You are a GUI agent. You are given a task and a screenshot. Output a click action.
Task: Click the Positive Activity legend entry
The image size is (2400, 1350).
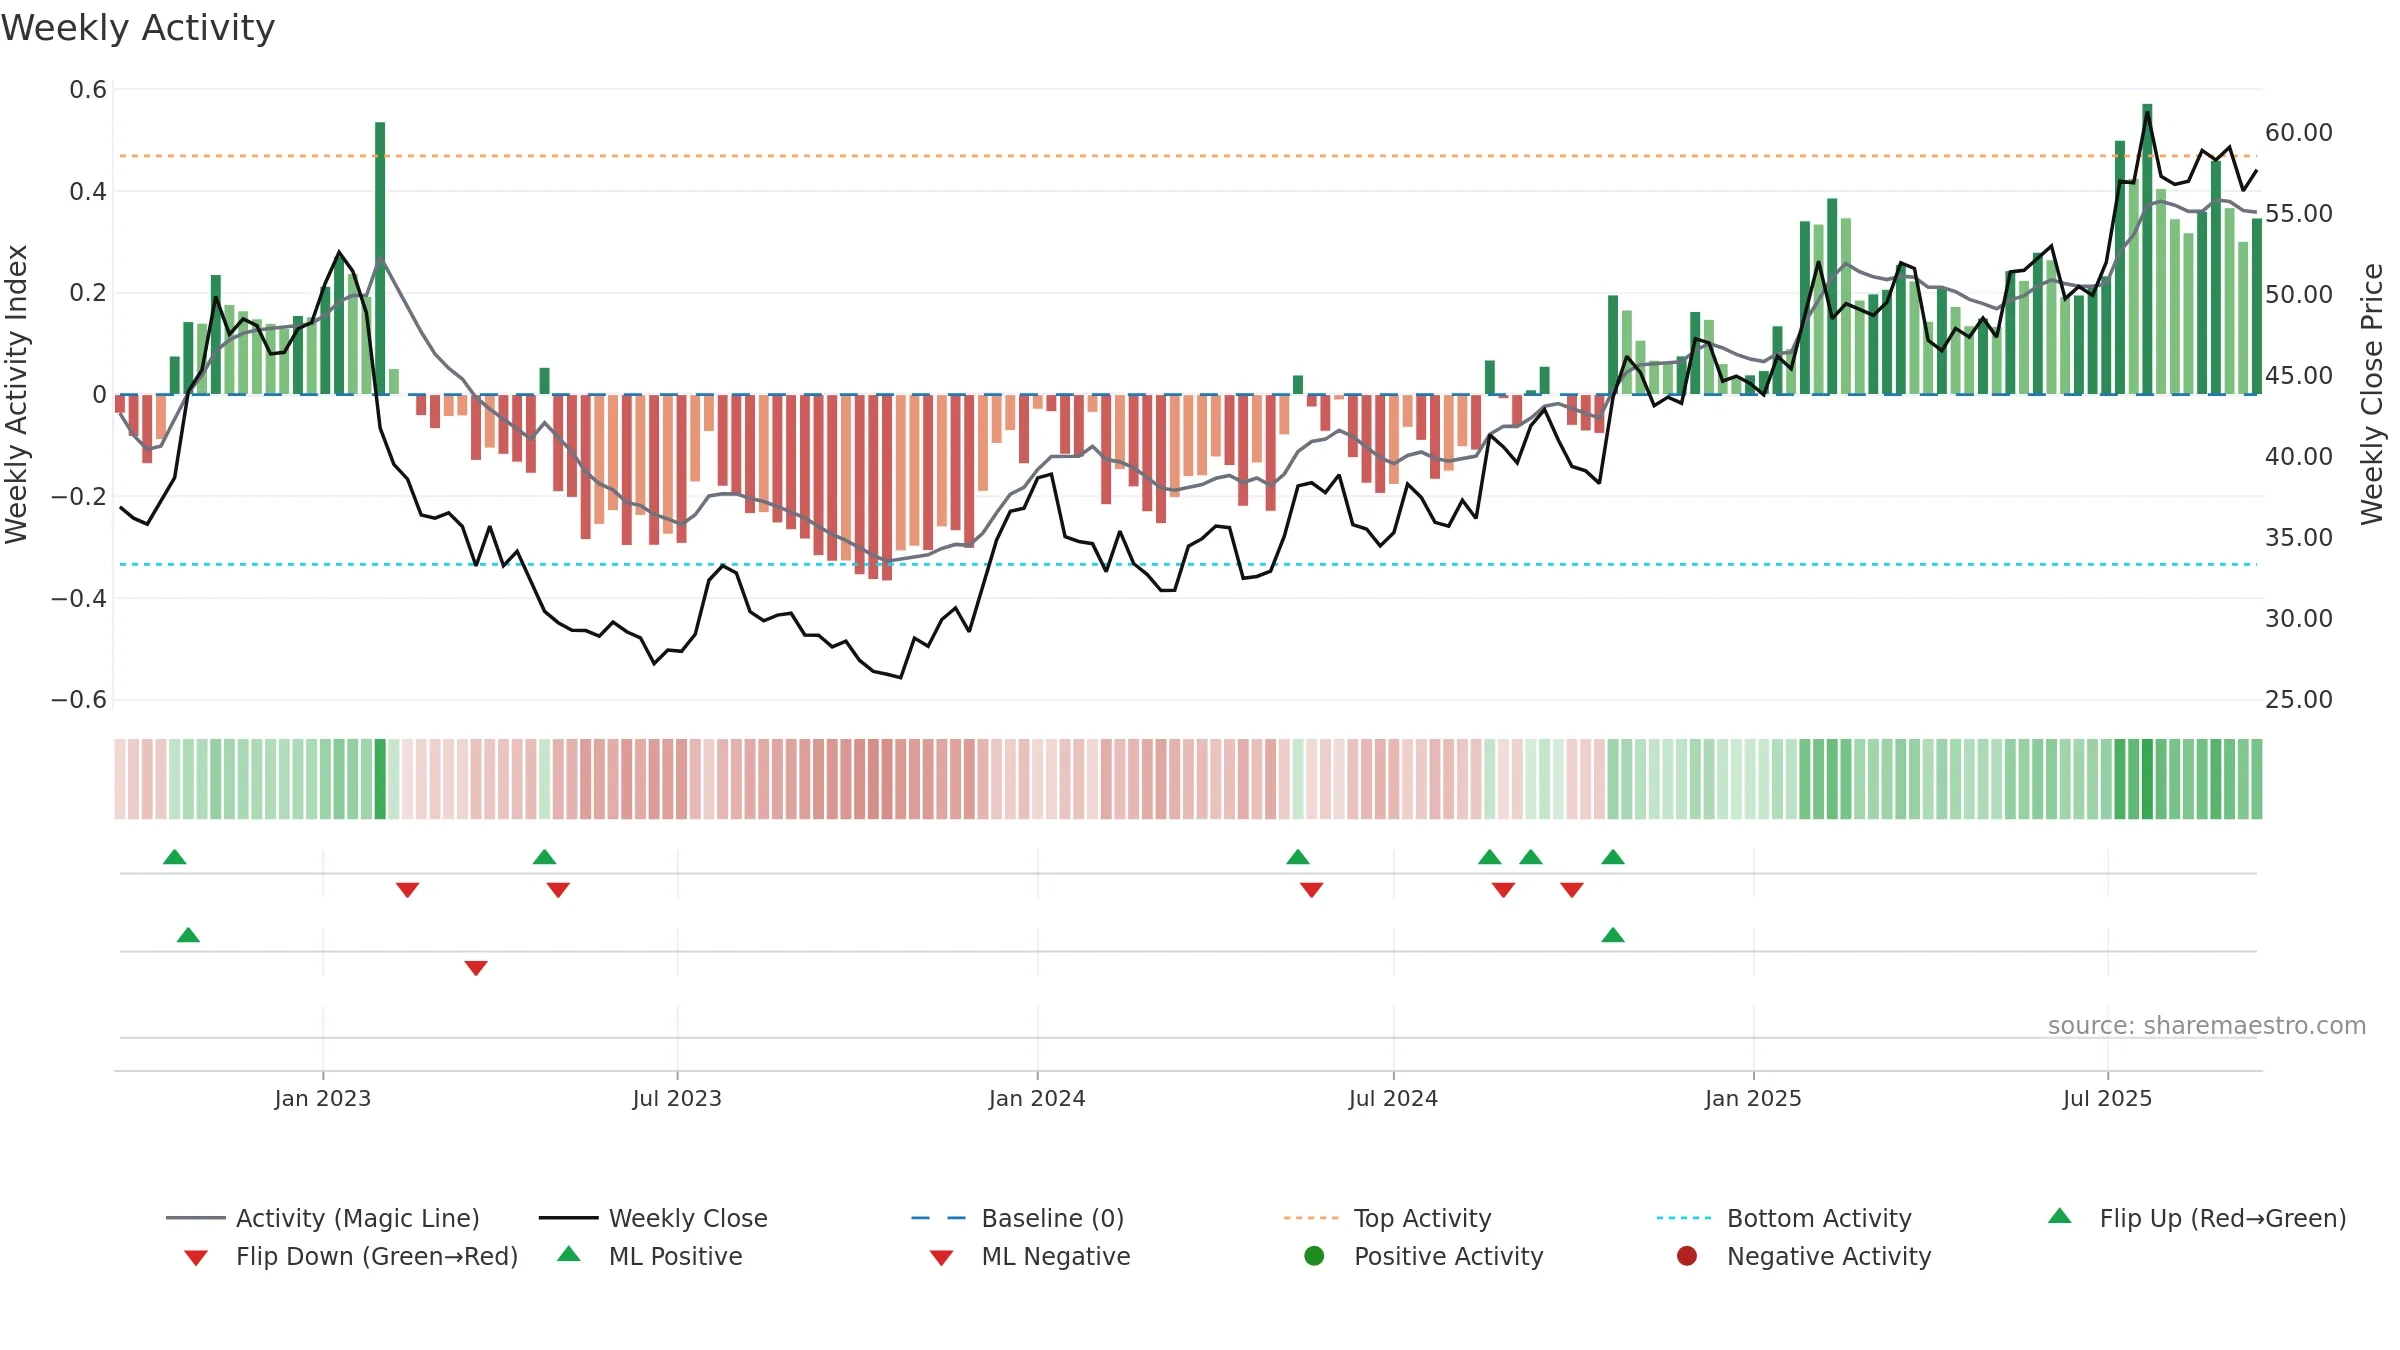[x=1424, y=1256]
